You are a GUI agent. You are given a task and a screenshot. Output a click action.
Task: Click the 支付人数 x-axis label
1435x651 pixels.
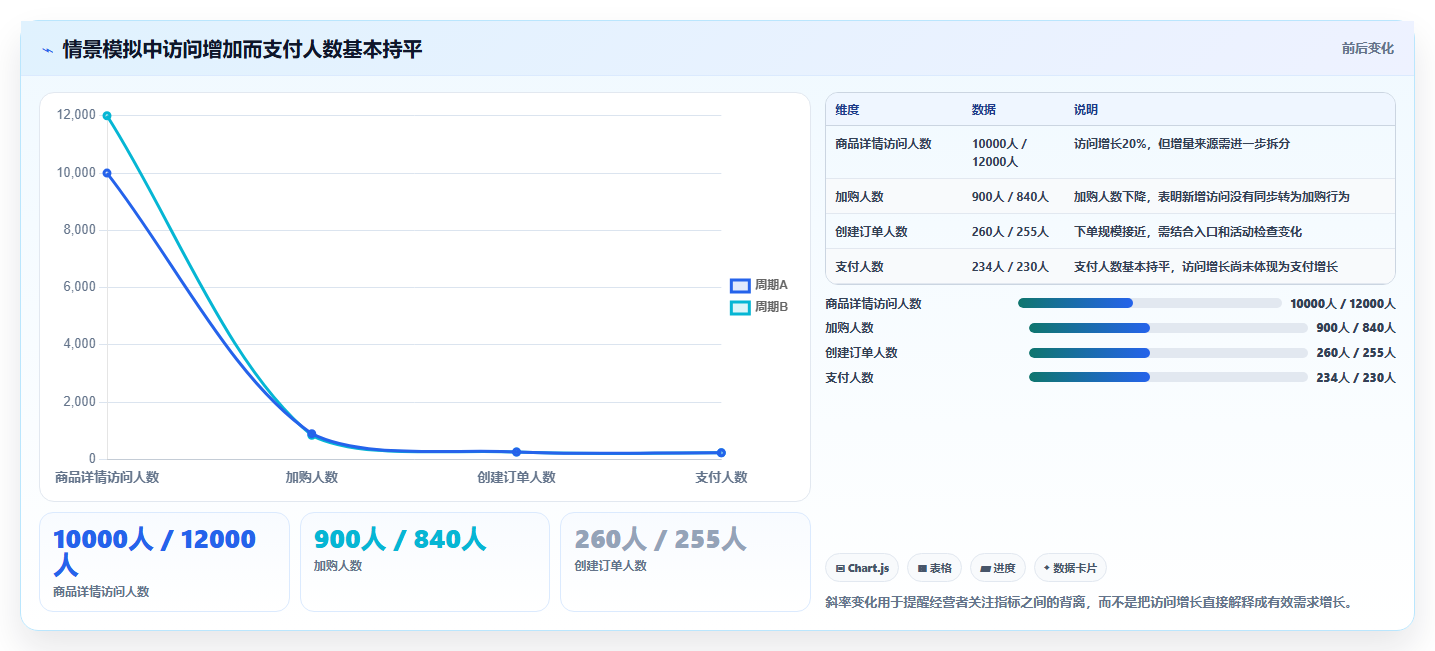[721, 478]
